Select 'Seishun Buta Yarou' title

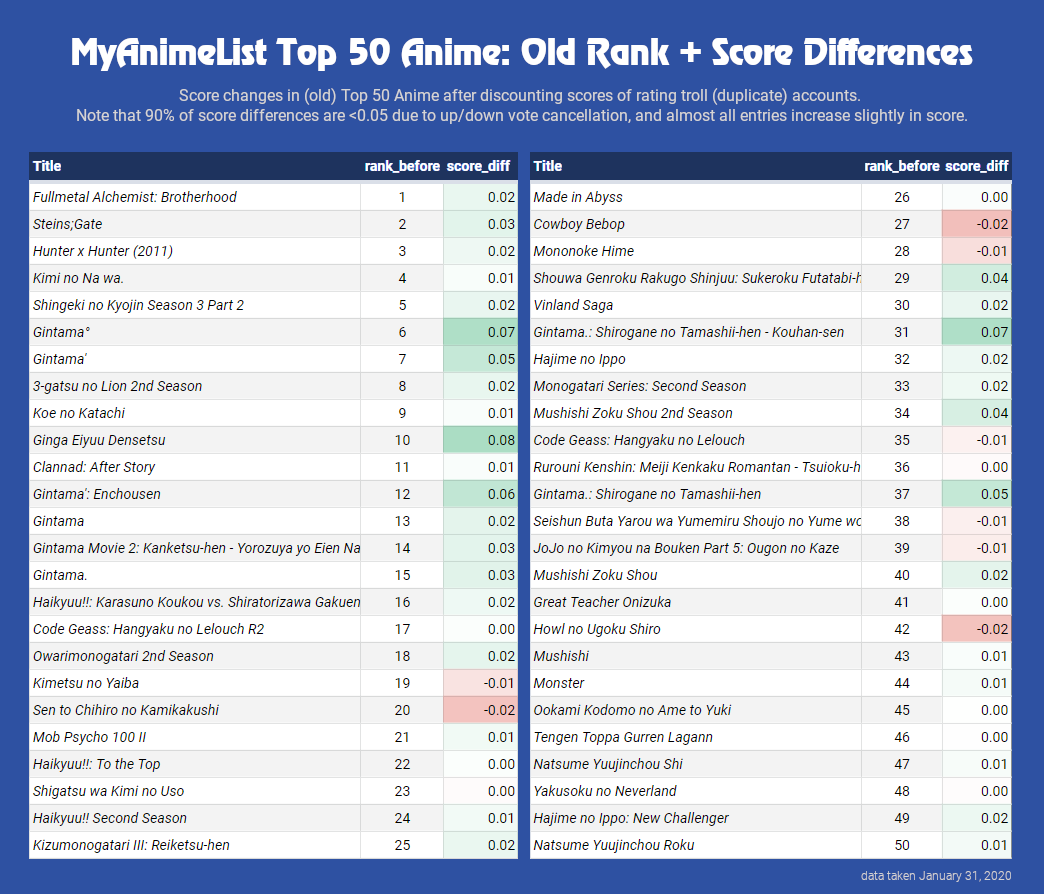(697, 521)
